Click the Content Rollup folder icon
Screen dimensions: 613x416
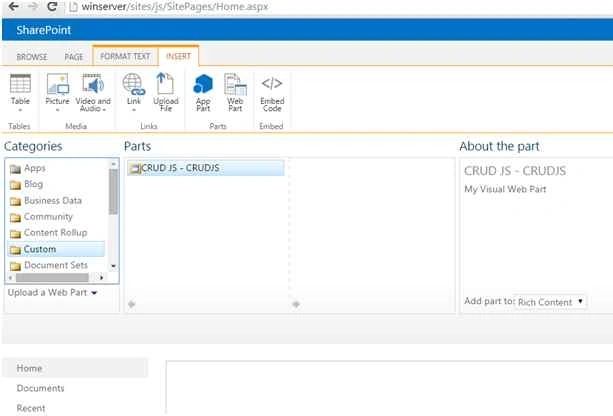pyautogui.click(x=15, y=234)
